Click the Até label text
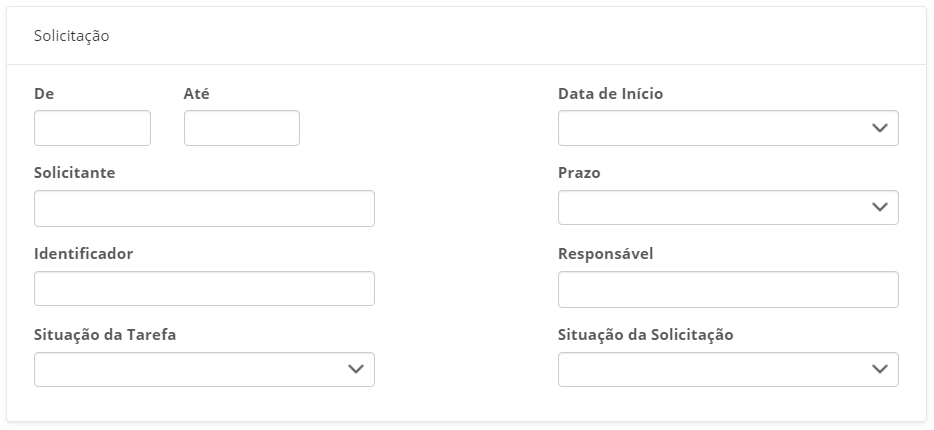Viewport: 934px width, 430px height. coord(197,94)
